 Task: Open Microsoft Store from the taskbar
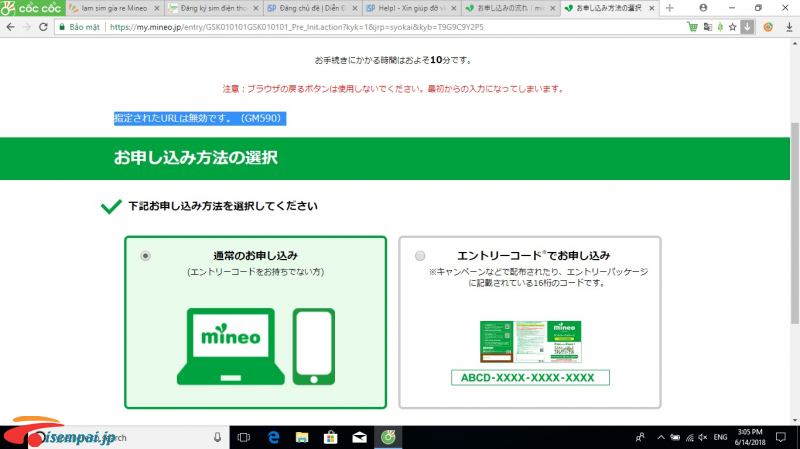click(331, 437)
